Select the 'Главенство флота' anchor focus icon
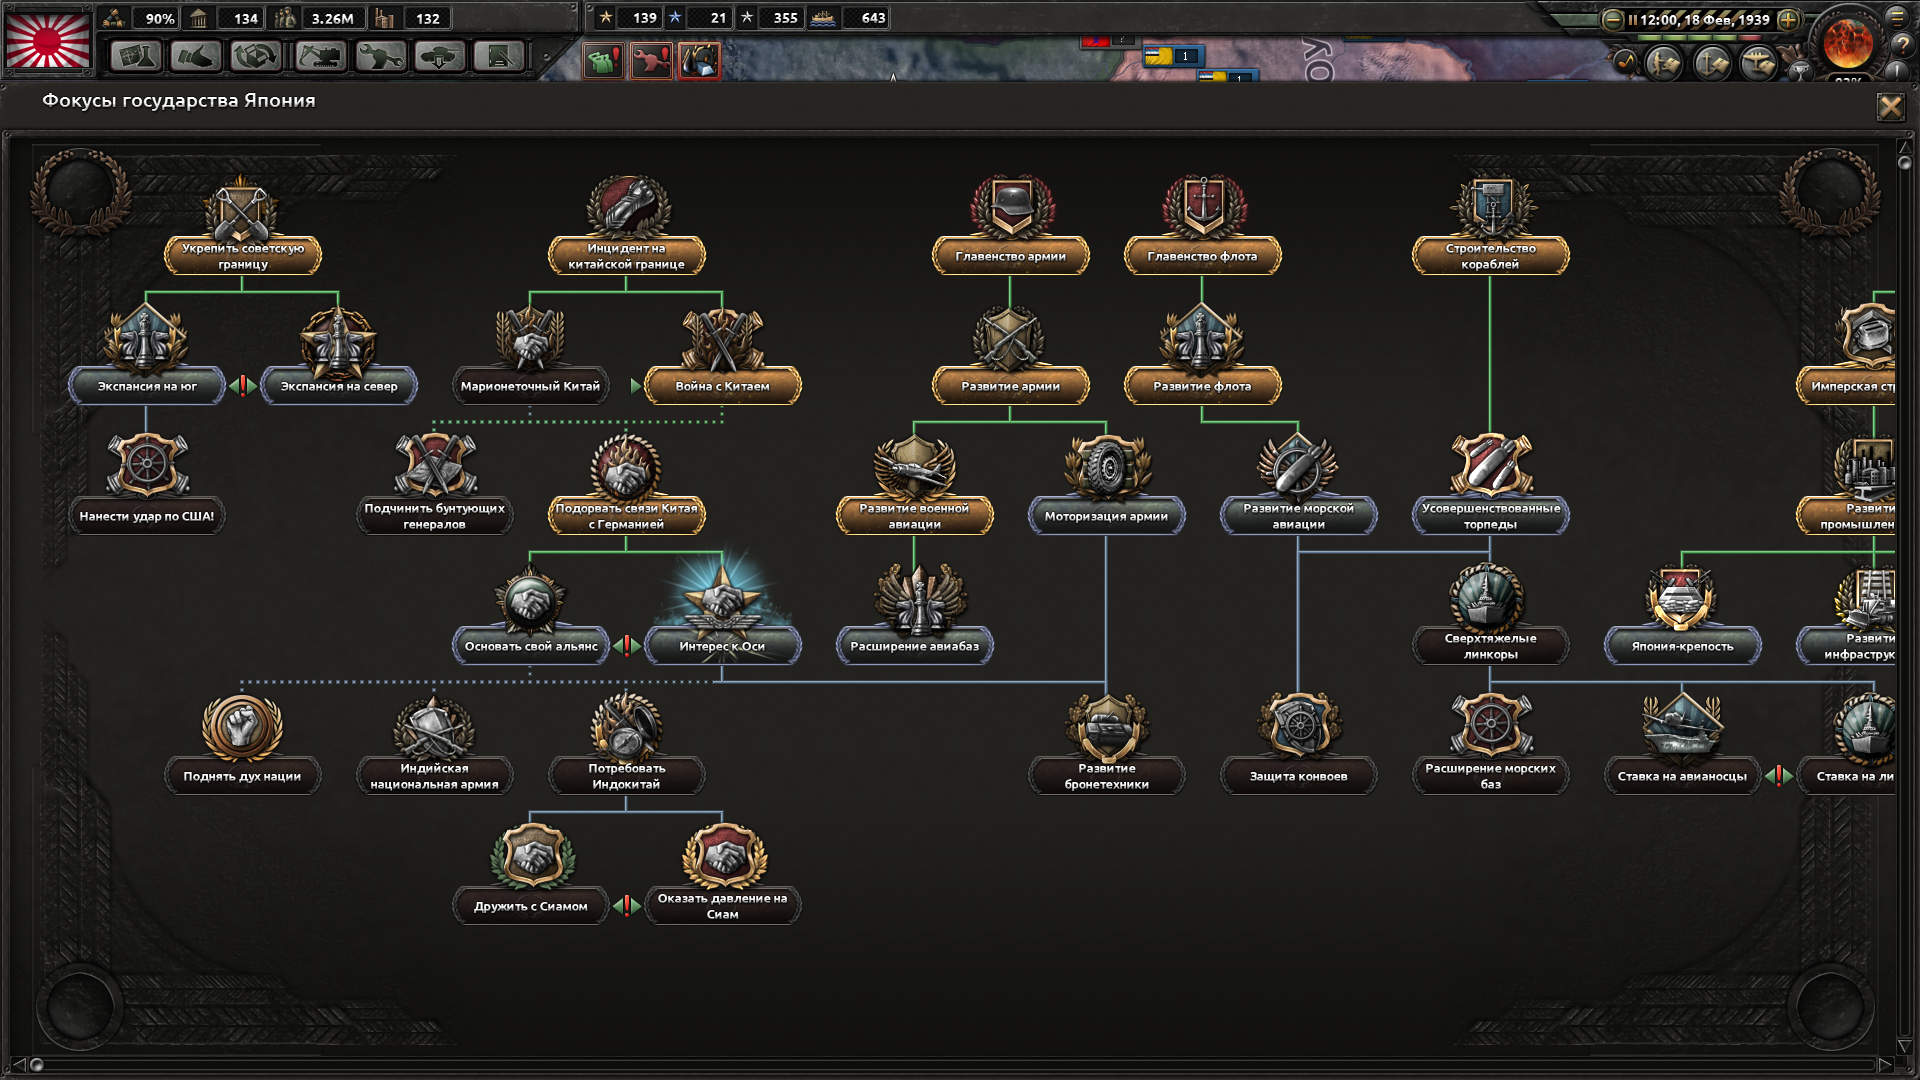The height and width of the screenshot is (1080, 1920). [1203, 207]
